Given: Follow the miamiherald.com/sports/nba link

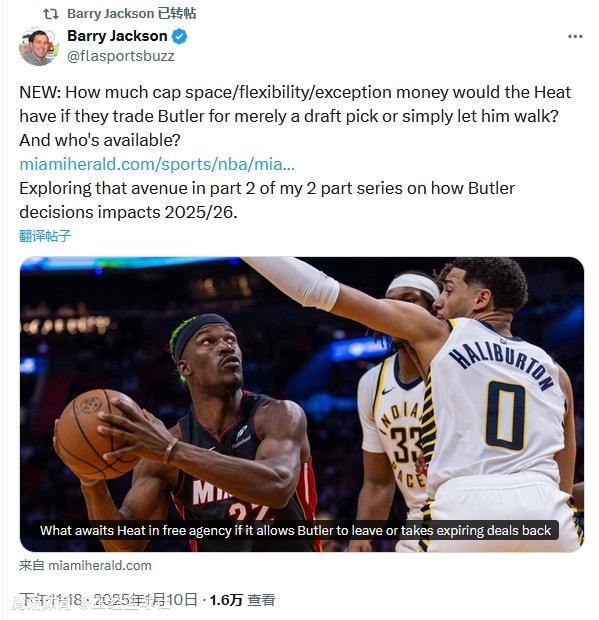Looking at the screenshot, I should [157, 164].
